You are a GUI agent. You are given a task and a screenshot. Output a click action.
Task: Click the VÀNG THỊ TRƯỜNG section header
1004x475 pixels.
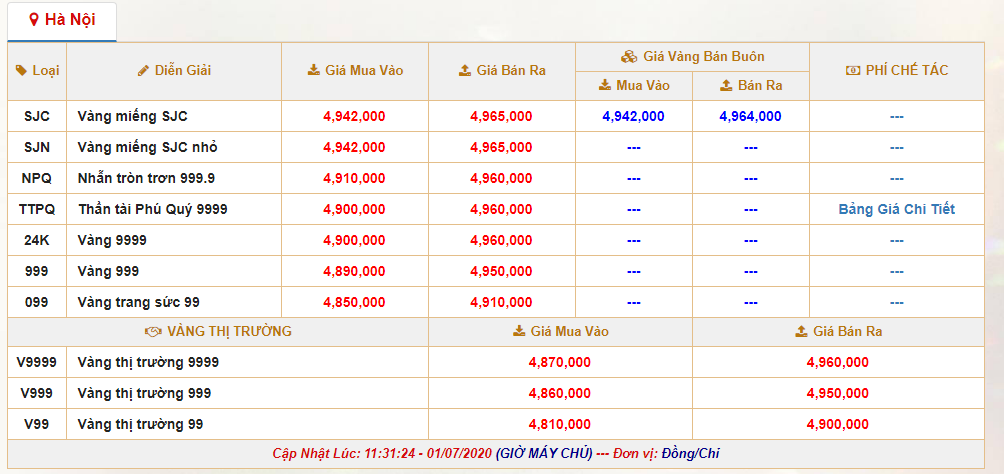point(229,332)
